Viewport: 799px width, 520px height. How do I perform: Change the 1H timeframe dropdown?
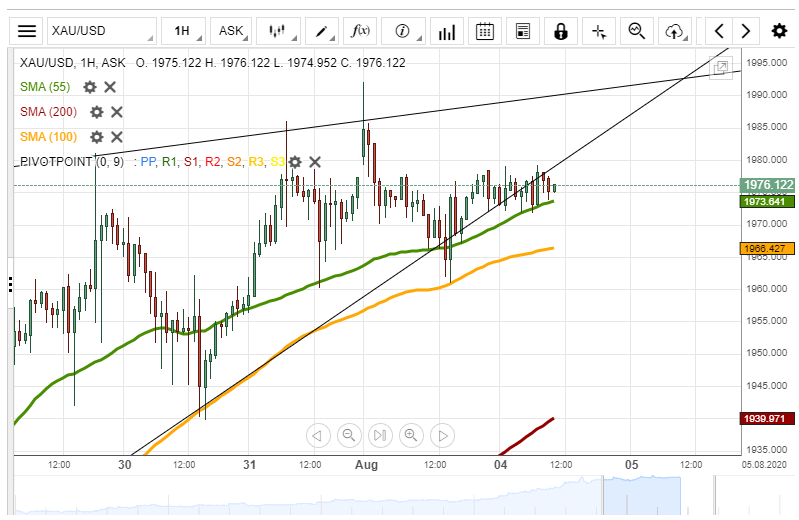[183, 31]
